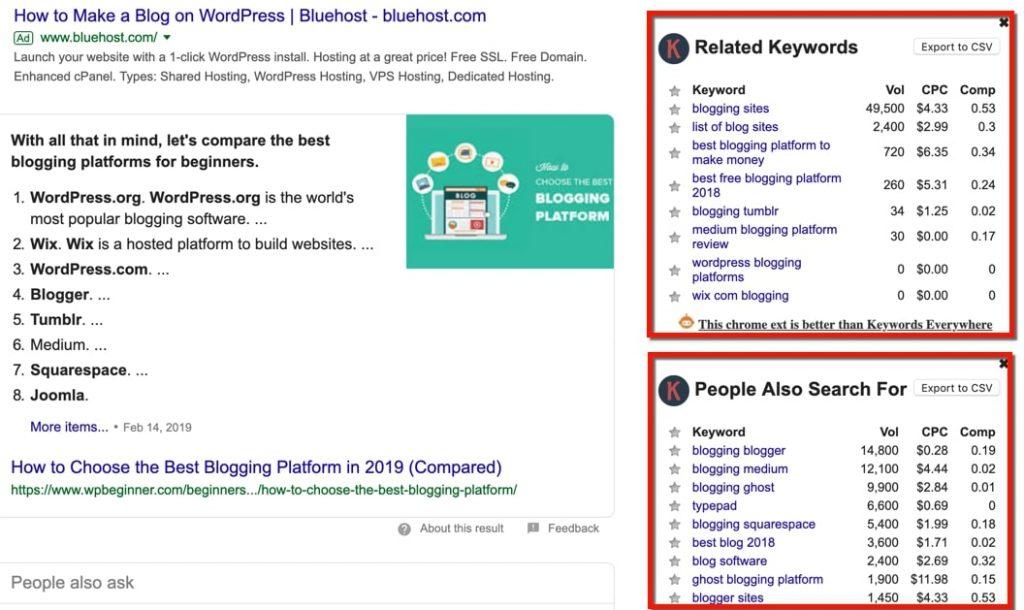Screen dimensions: 1024x610
Task: Click the K logo beside Related Keywords
Action: point(673,48)
